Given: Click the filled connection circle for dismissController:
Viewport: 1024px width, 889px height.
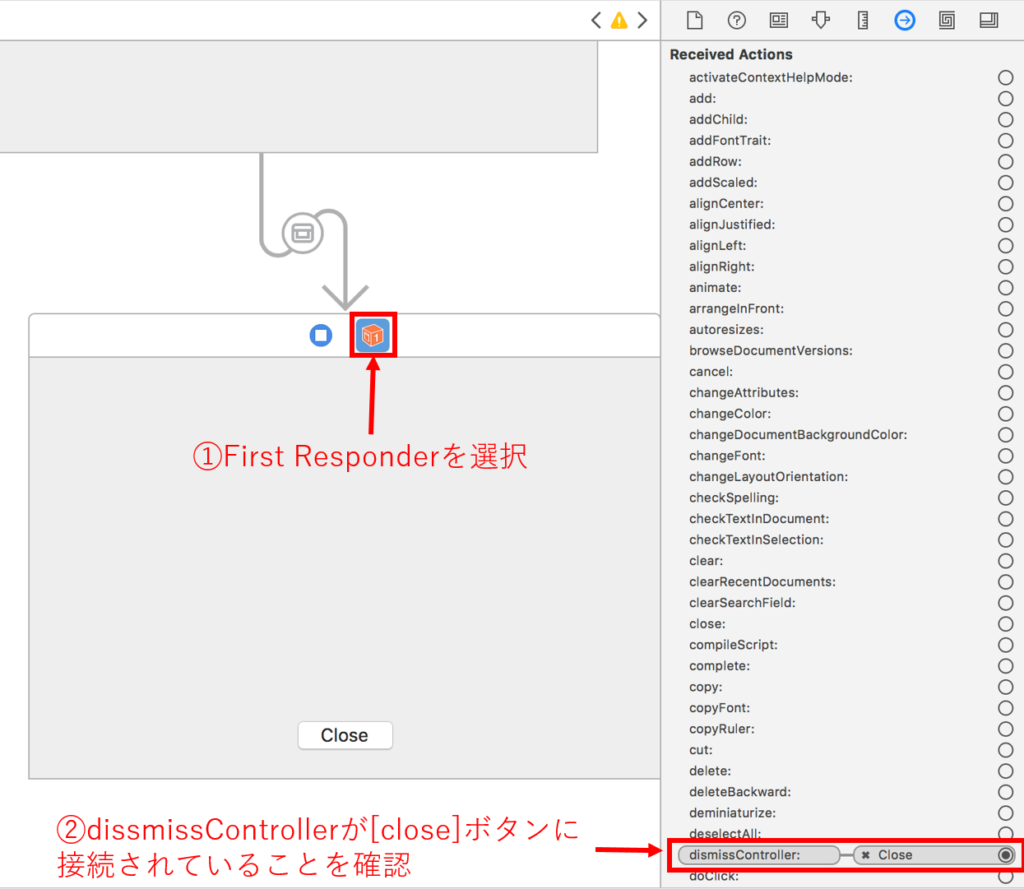Looking at the screenshot, I should coord(1005,855).
